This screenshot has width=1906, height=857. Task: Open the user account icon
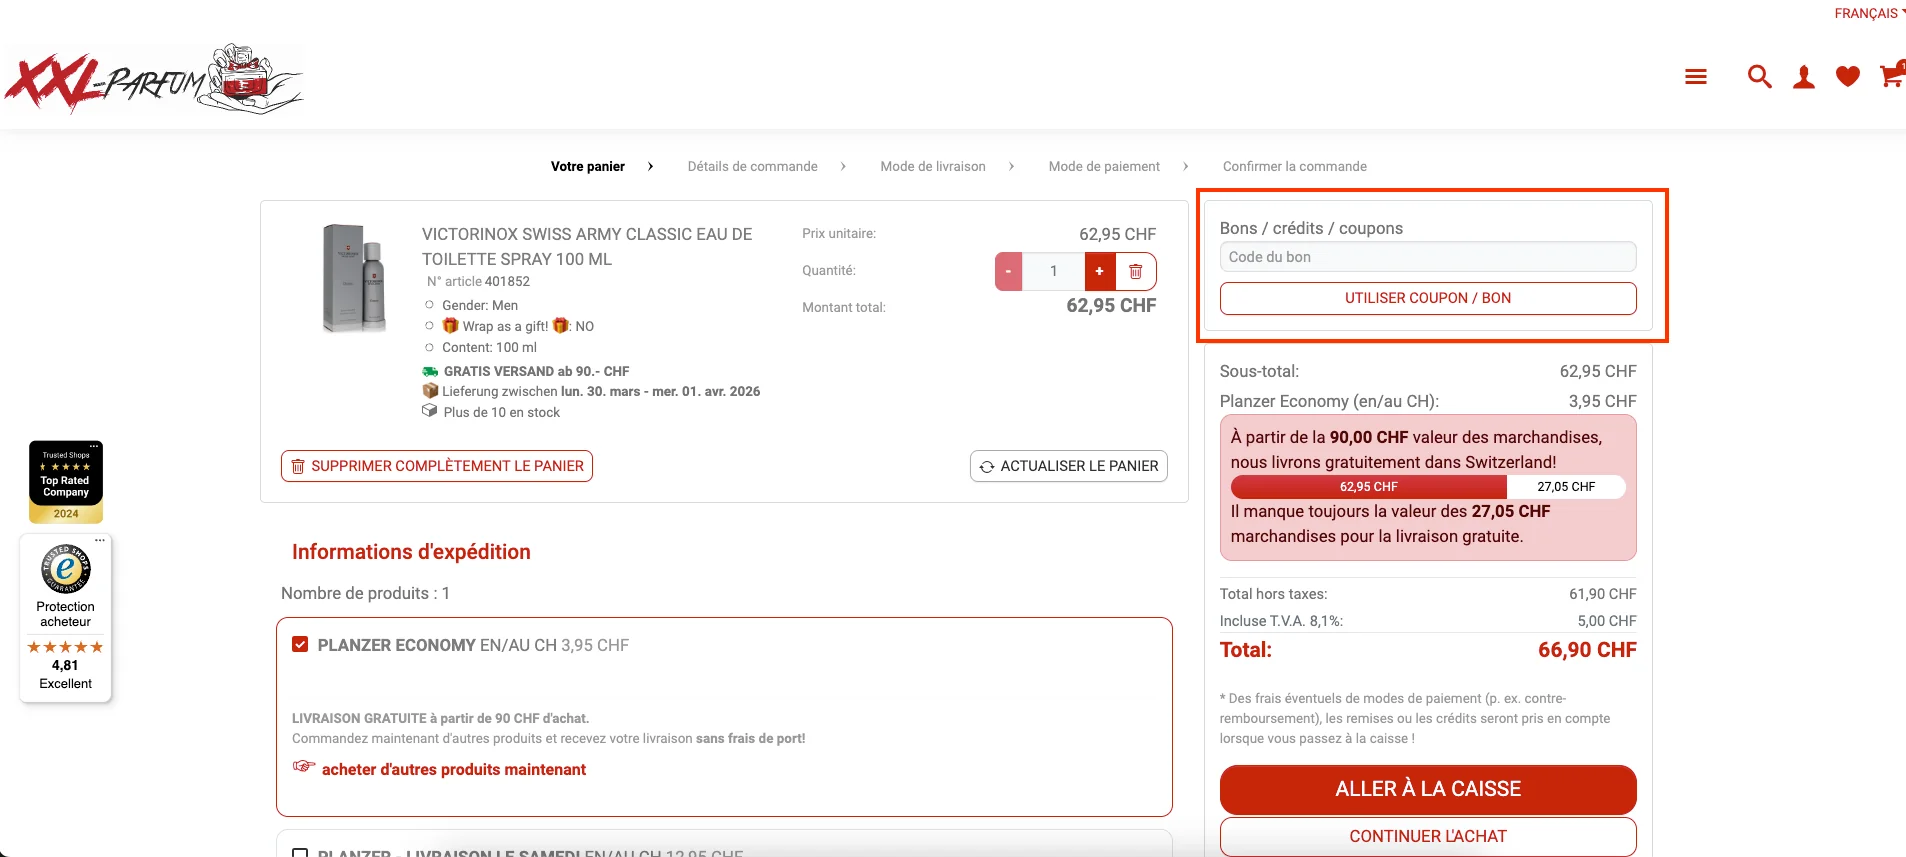[1804, 77]
